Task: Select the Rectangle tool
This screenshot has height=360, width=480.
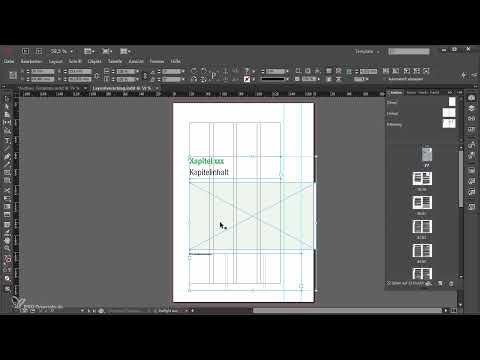Action: (7, 180)
